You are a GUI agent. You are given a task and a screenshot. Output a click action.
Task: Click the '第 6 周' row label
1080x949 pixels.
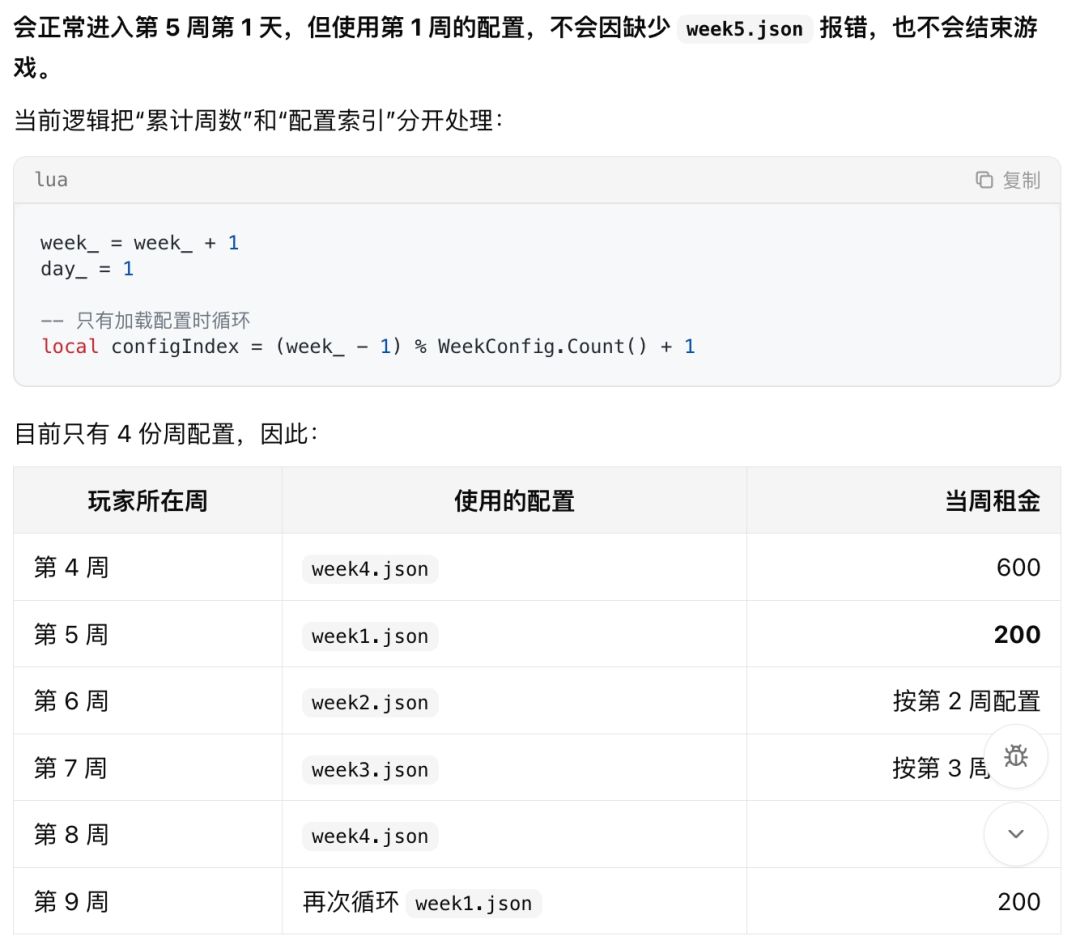click(72, 701)
